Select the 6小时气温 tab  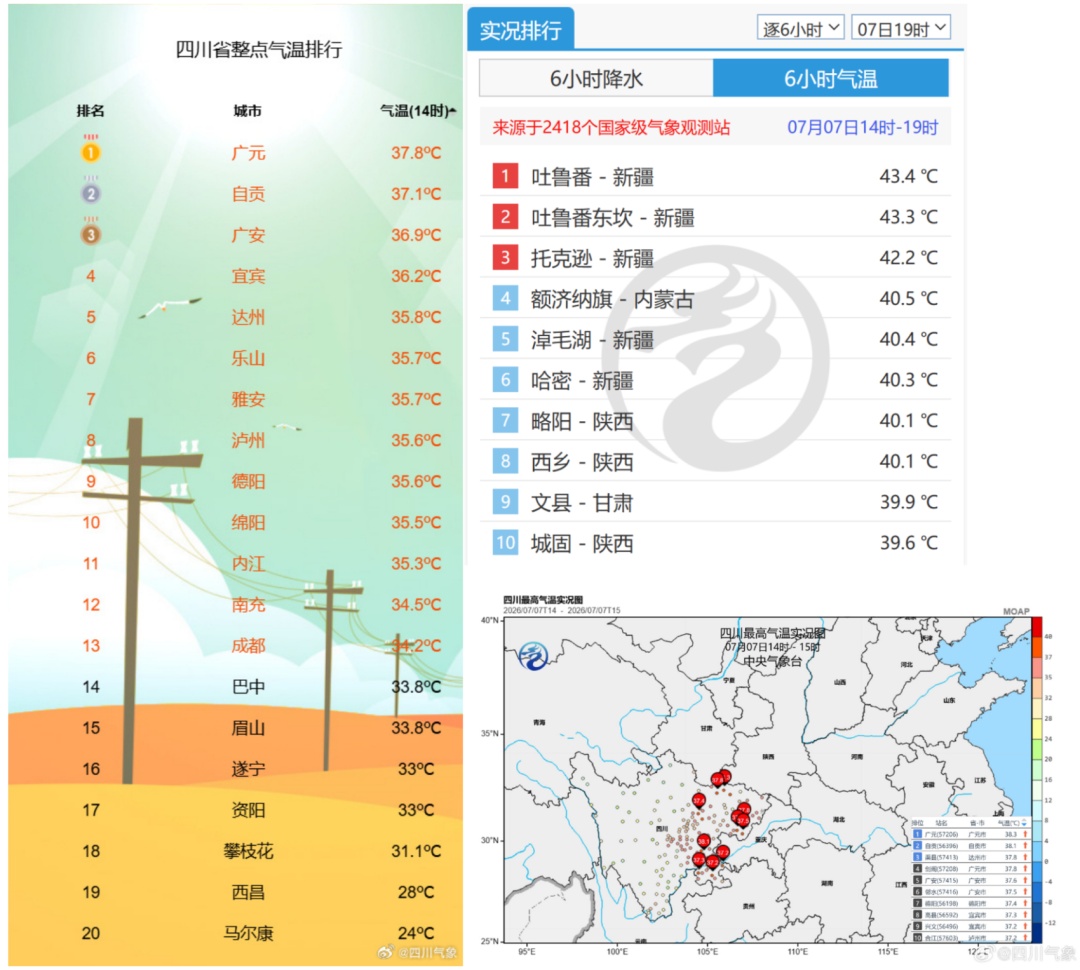(x=831, y=79)
